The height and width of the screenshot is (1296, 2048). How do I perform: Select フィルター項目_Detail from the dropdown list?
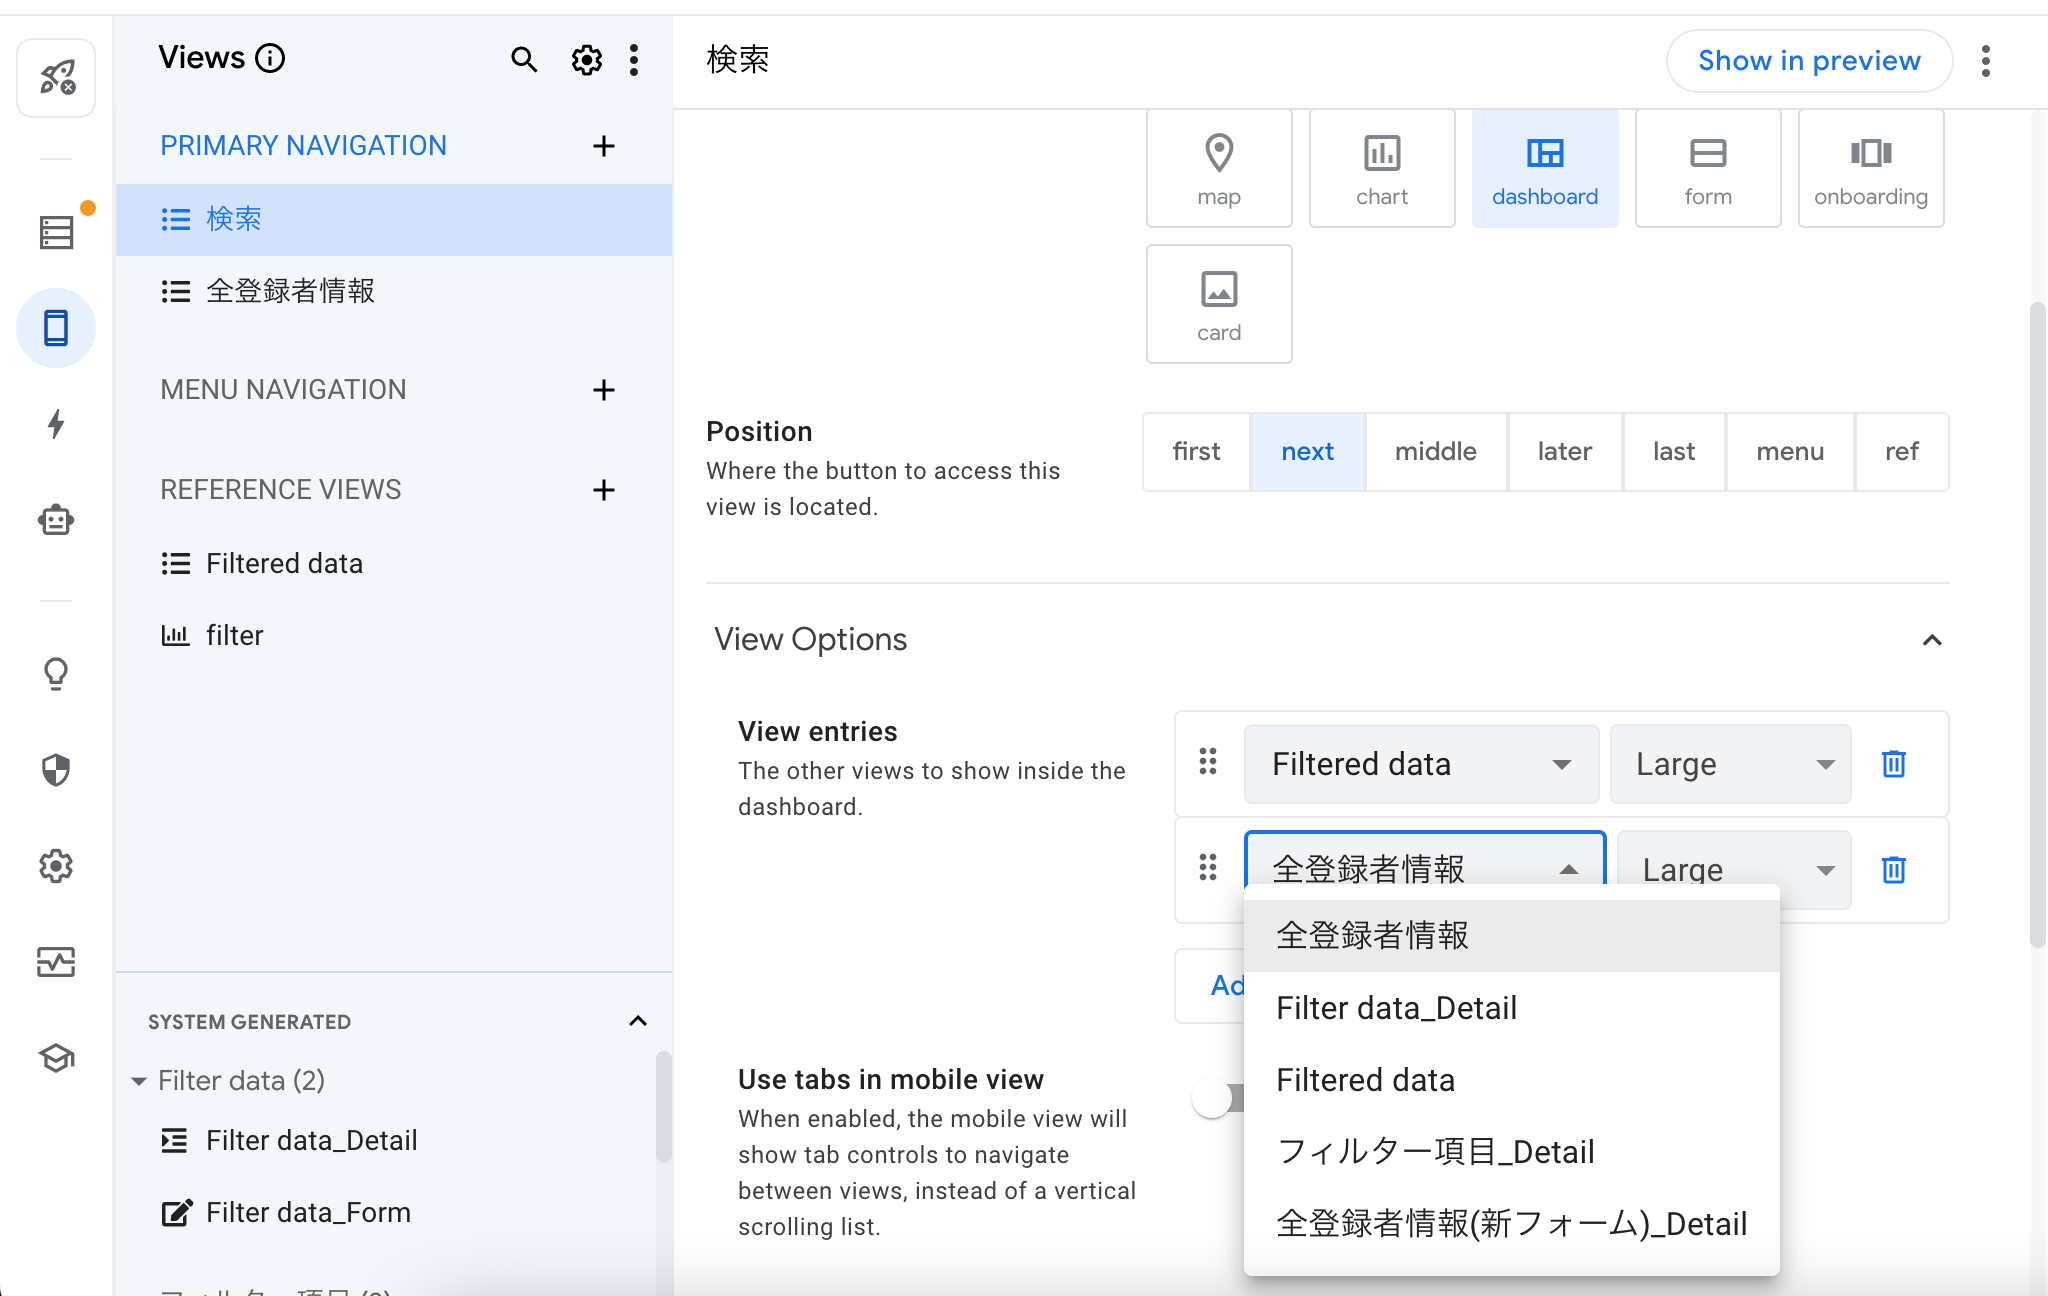click(1434, 1152)
